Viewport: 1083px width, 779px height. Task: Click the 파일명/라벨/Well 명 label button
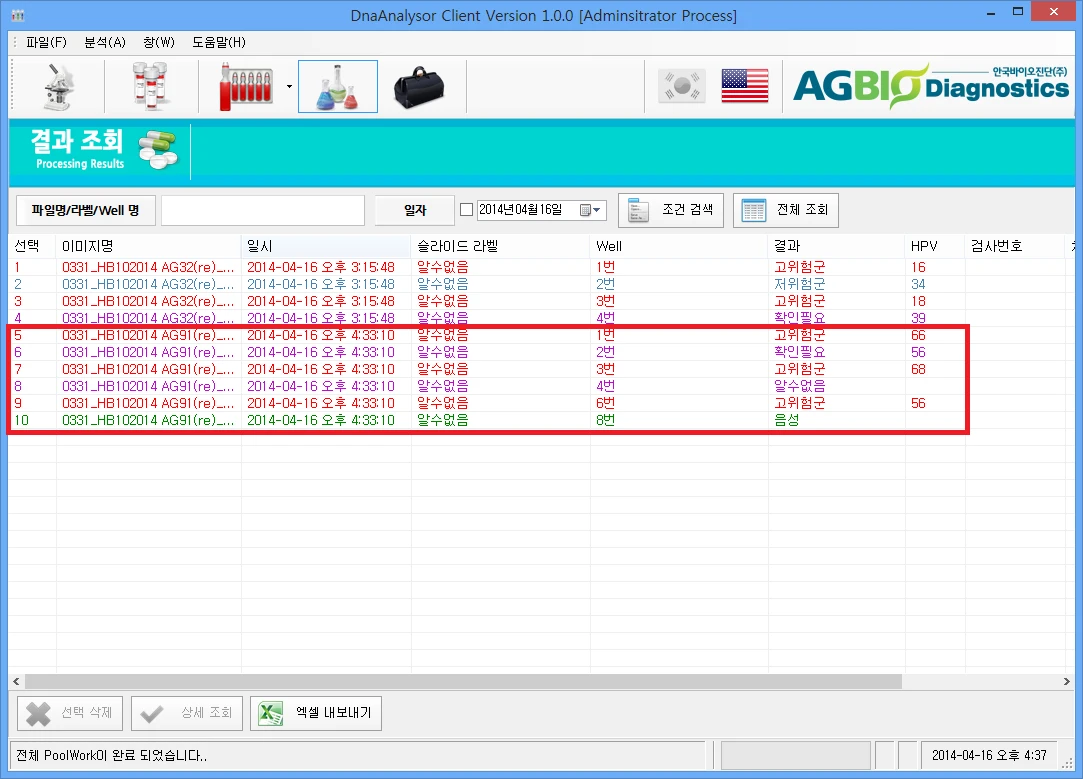[x=86, y=210]
